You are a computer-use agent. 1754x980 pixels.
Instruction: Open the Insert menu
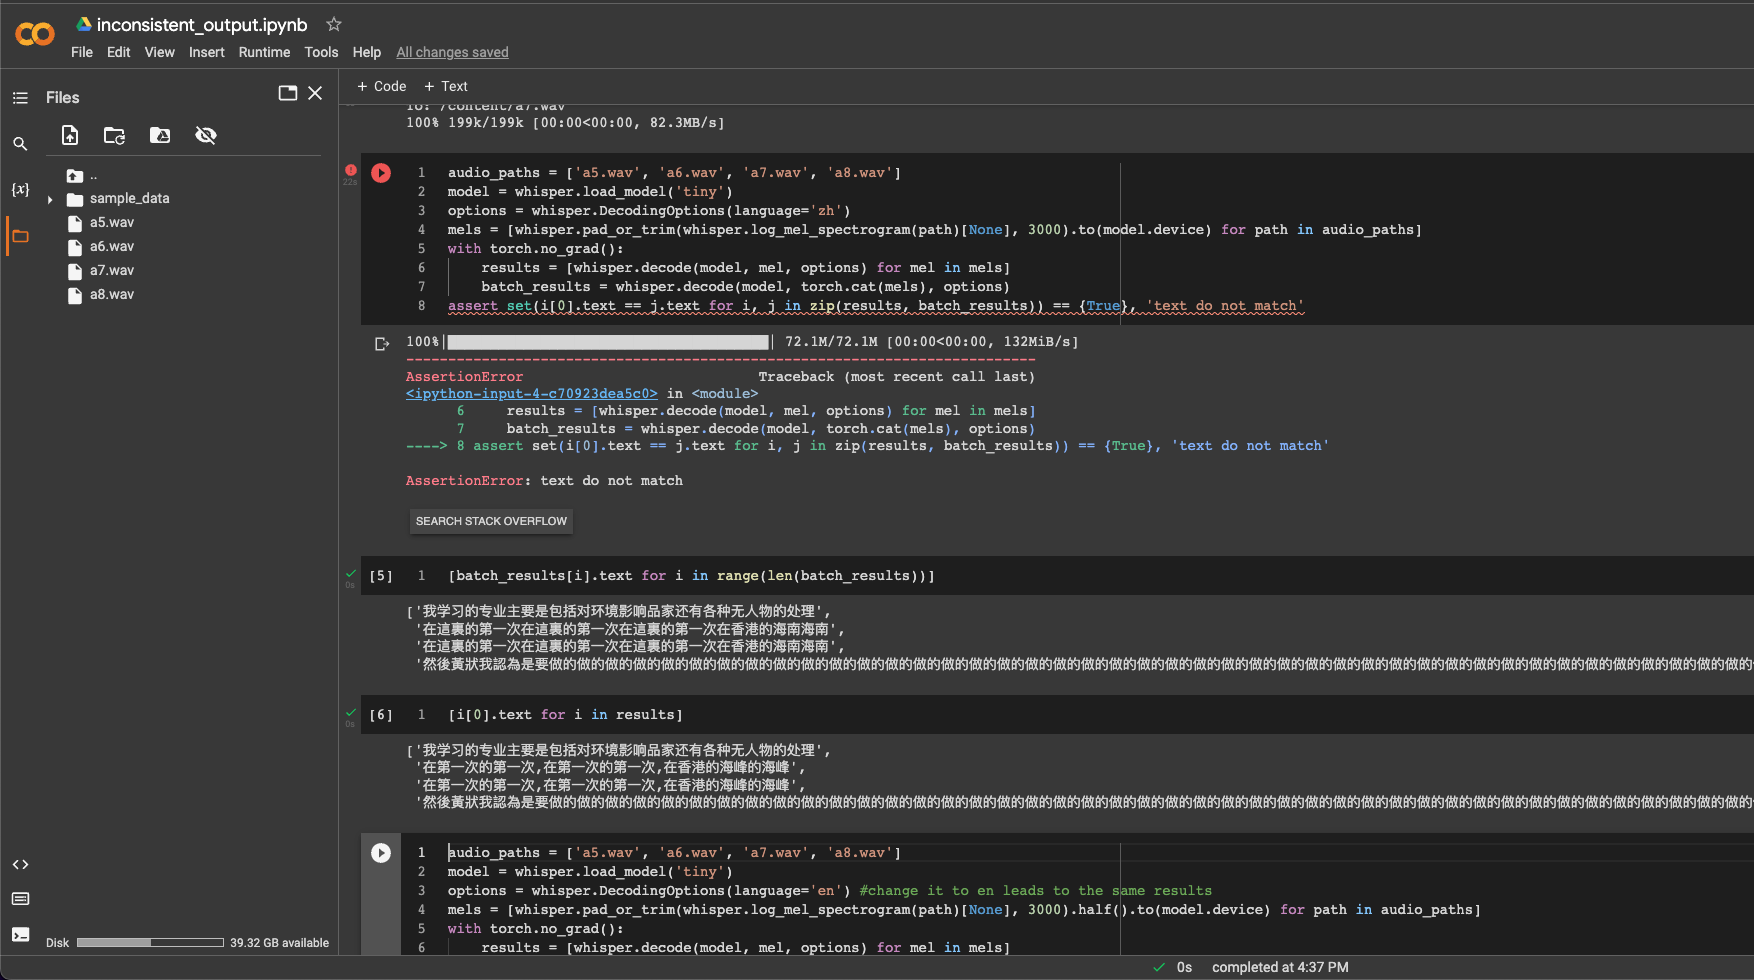(x=207, y=52)
